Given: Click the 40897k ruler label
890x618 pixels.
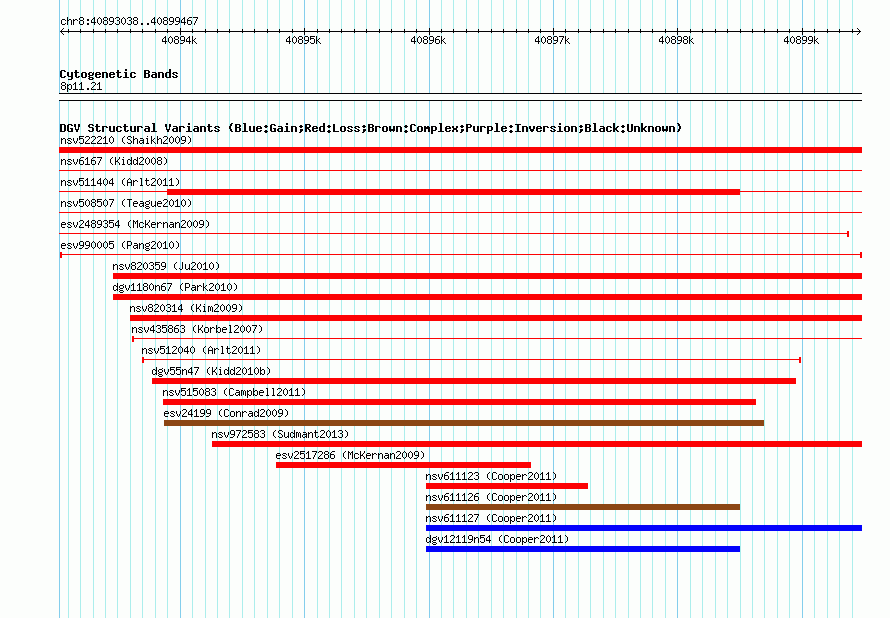Looking at the screenshot, I should click(x=552, y=40).
